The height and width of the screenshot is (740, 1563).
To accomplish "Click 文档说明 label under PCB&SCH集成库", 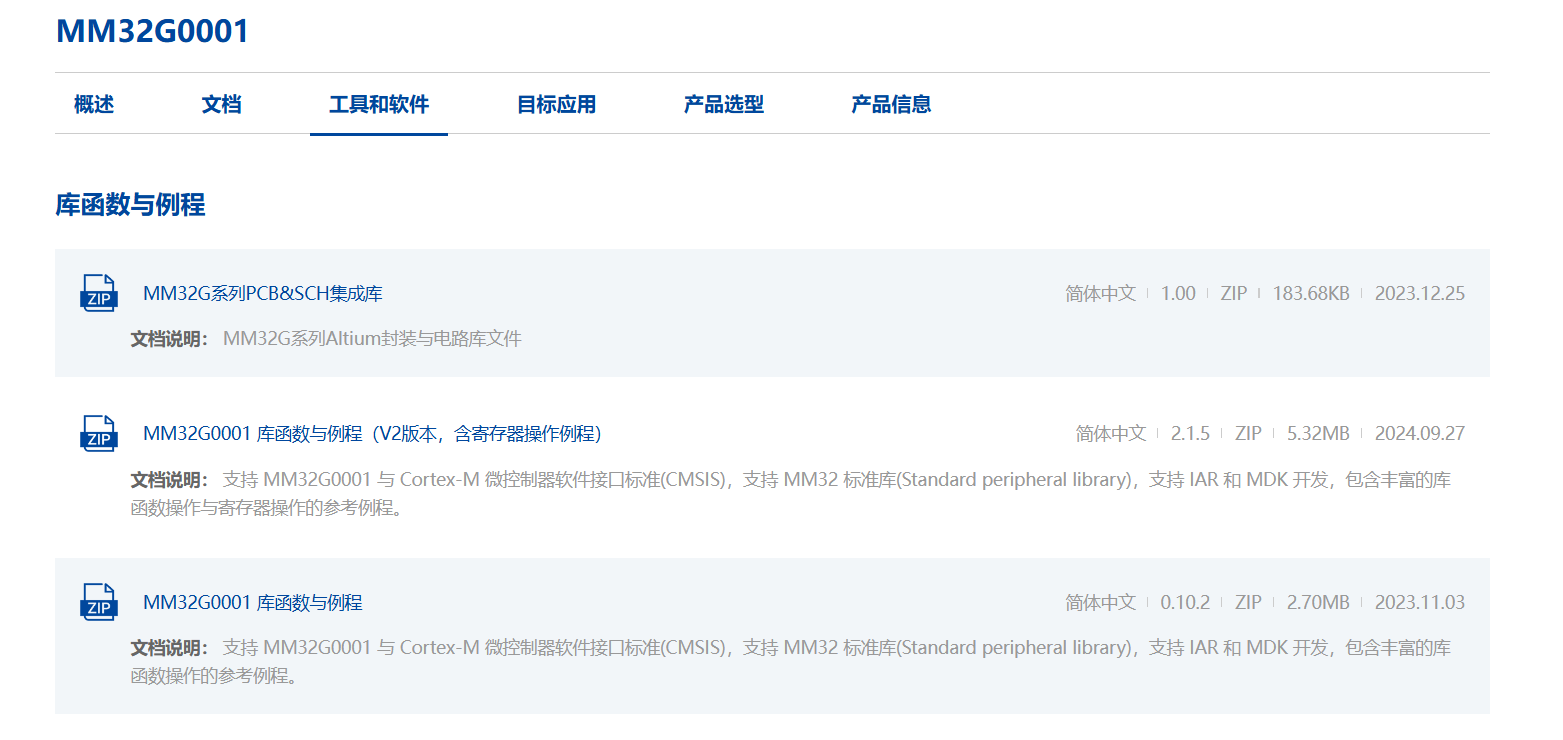I will coord(169,339).
